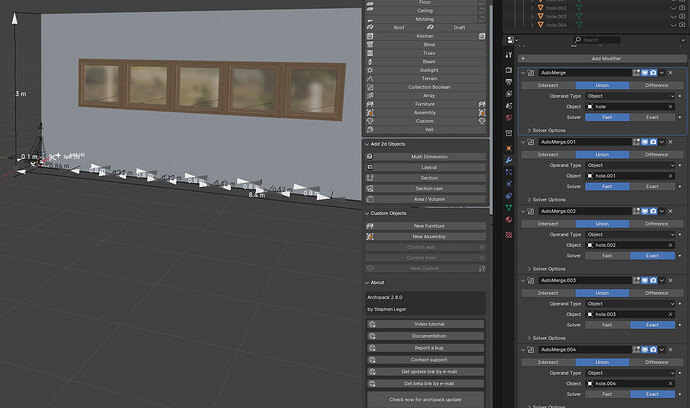
Task: Toggle render display for AutoMerge.004 modifier
Action: pyautogui.click(x=653, y=349)
